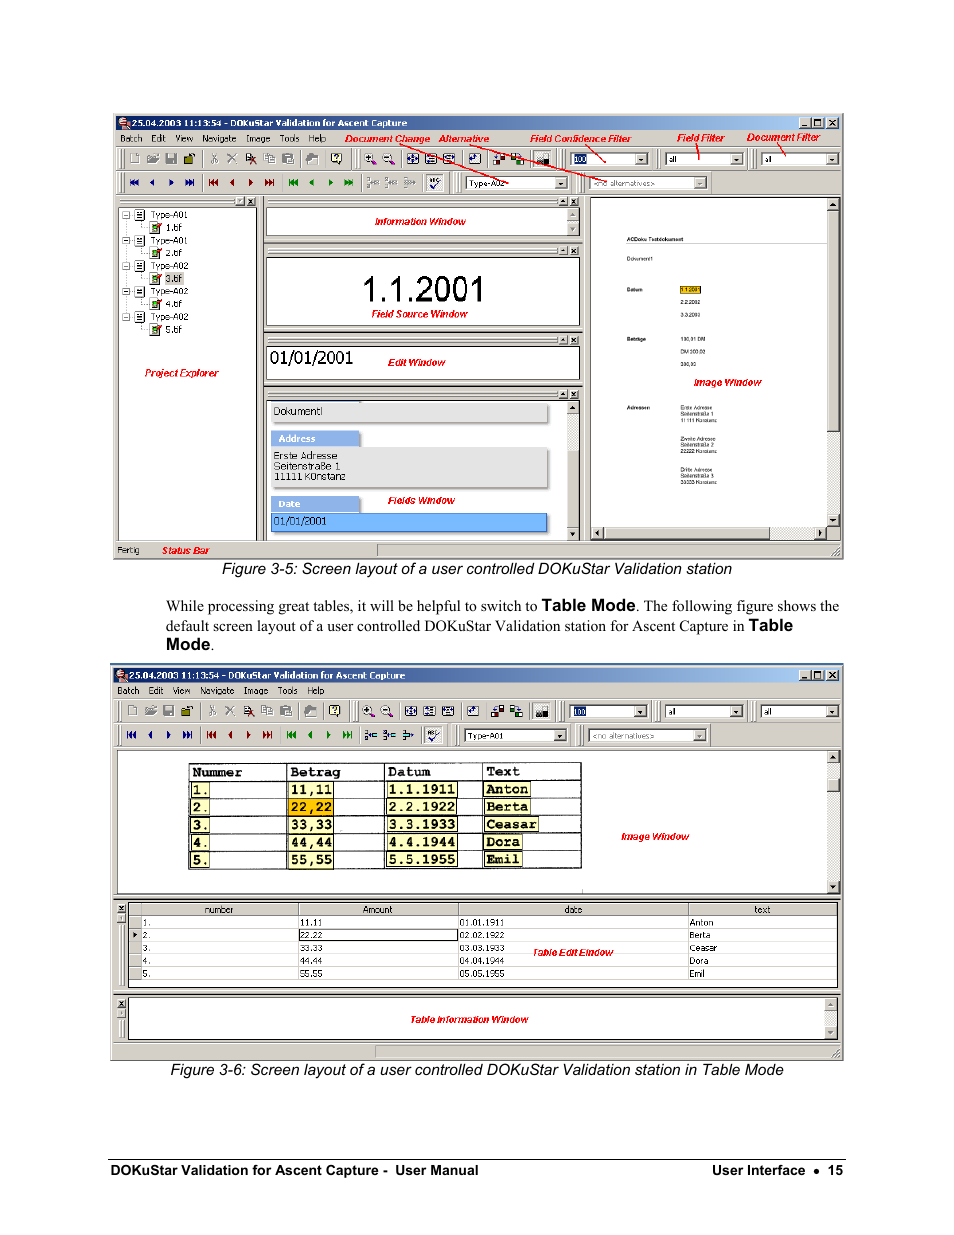Click Zoom out magnifier in Figure 3-5 window
Viewport: 954px width, 1235px height.
389,159
